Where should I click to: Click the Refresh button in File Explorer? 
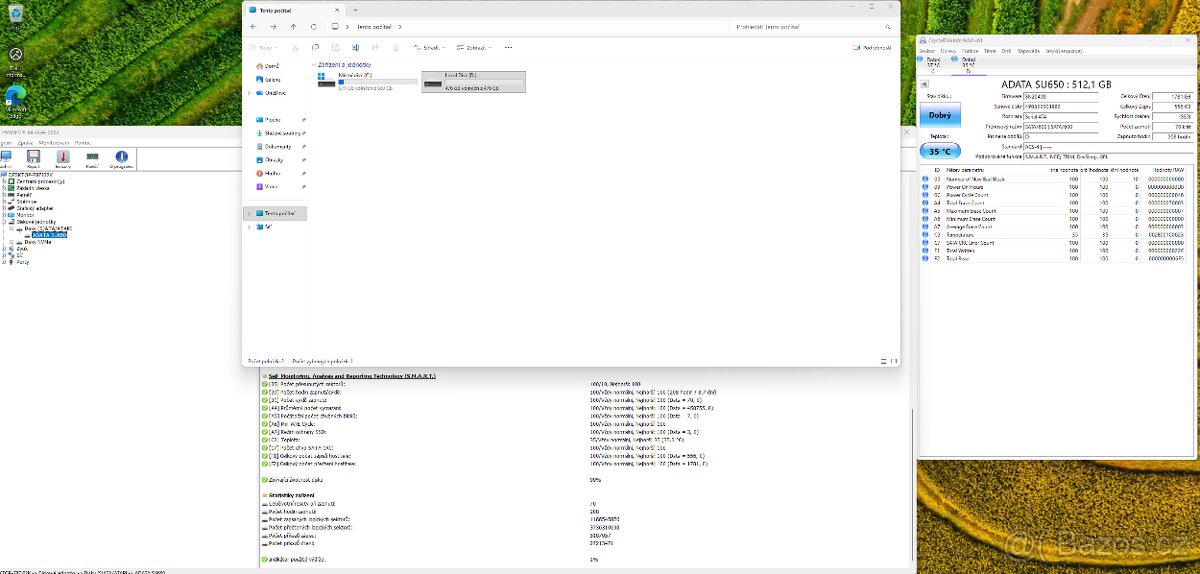point(314,27)
